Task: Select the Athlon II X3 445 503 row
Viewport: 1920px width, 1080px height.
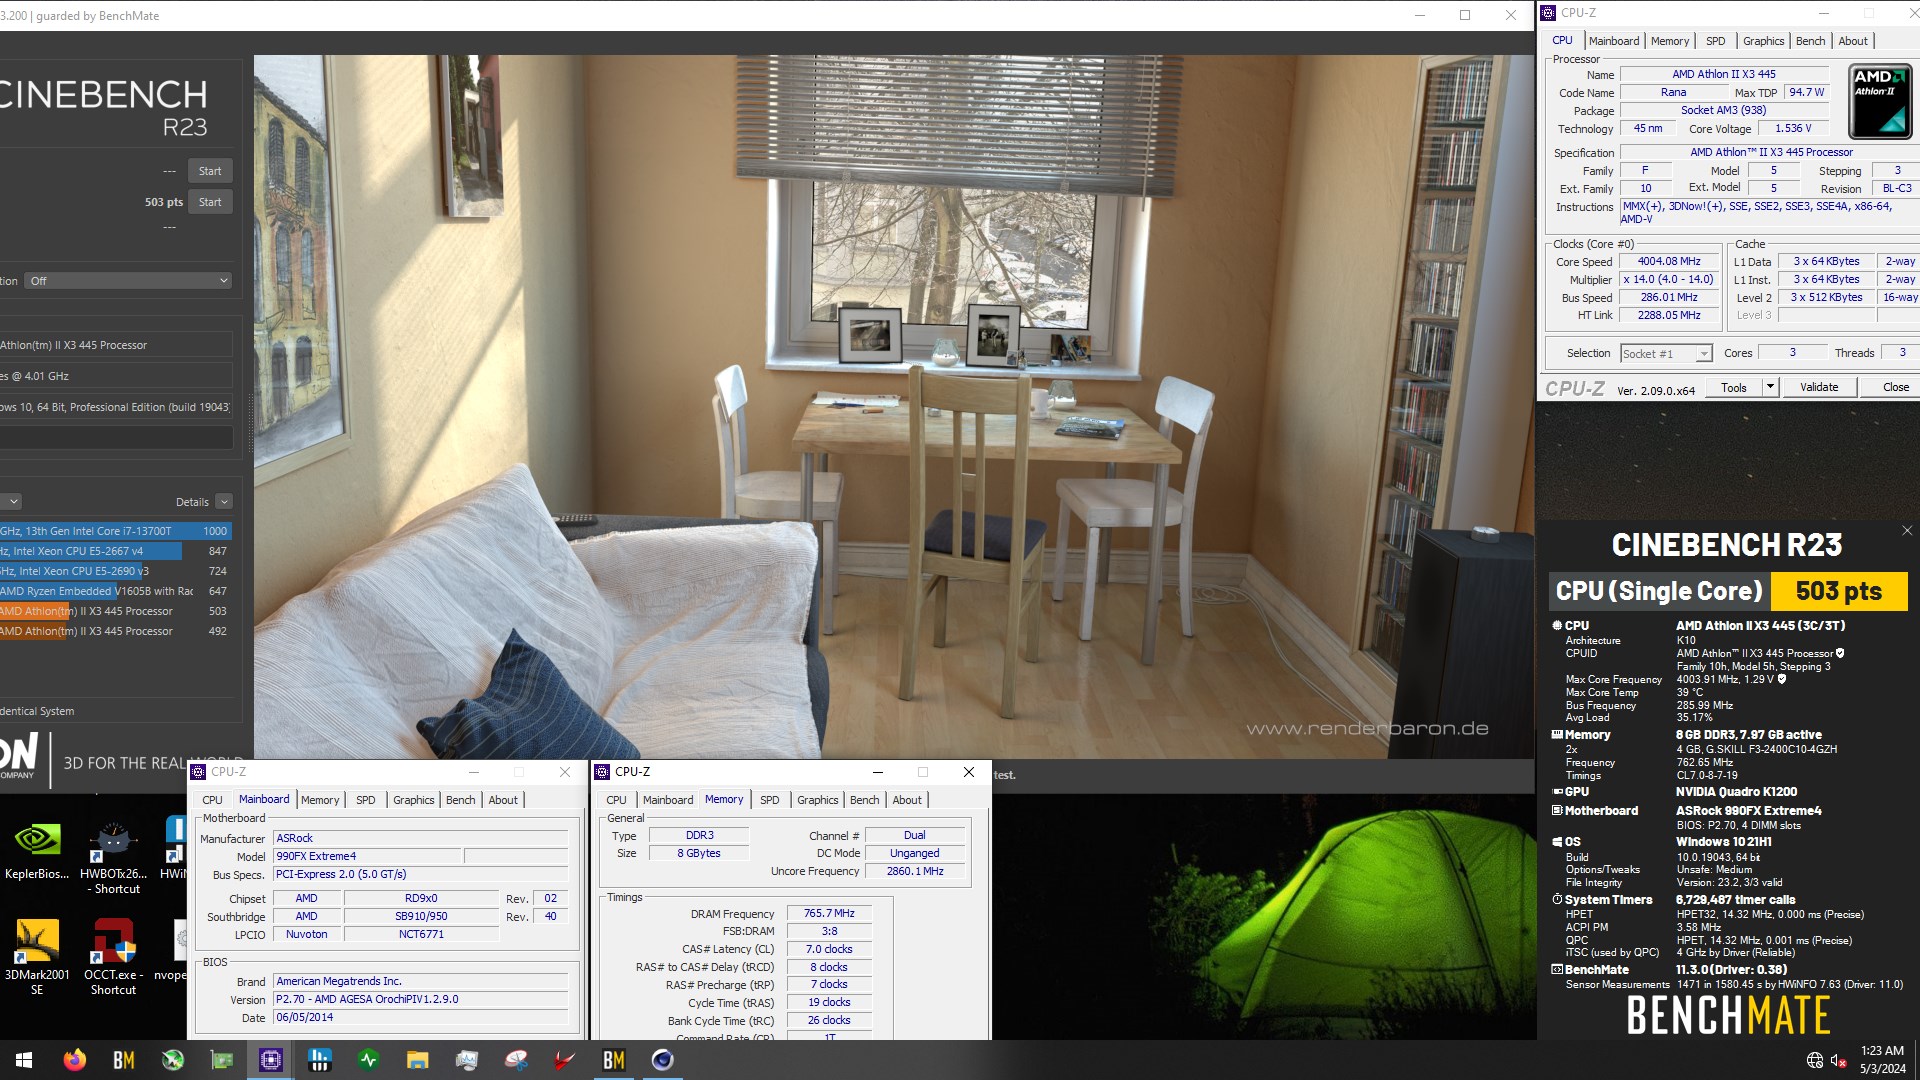Action: tap(116, 611)
